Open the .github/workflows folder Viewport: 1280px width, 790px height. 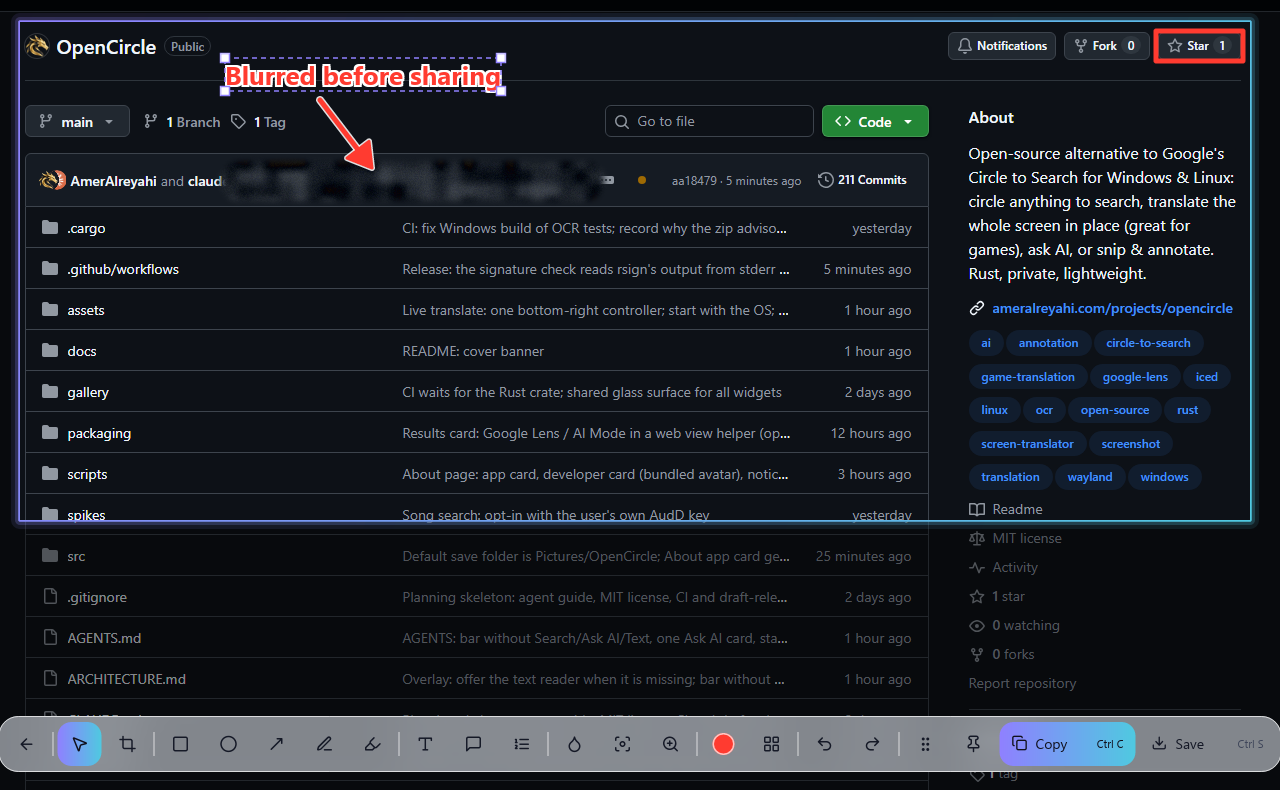(123, 269)
